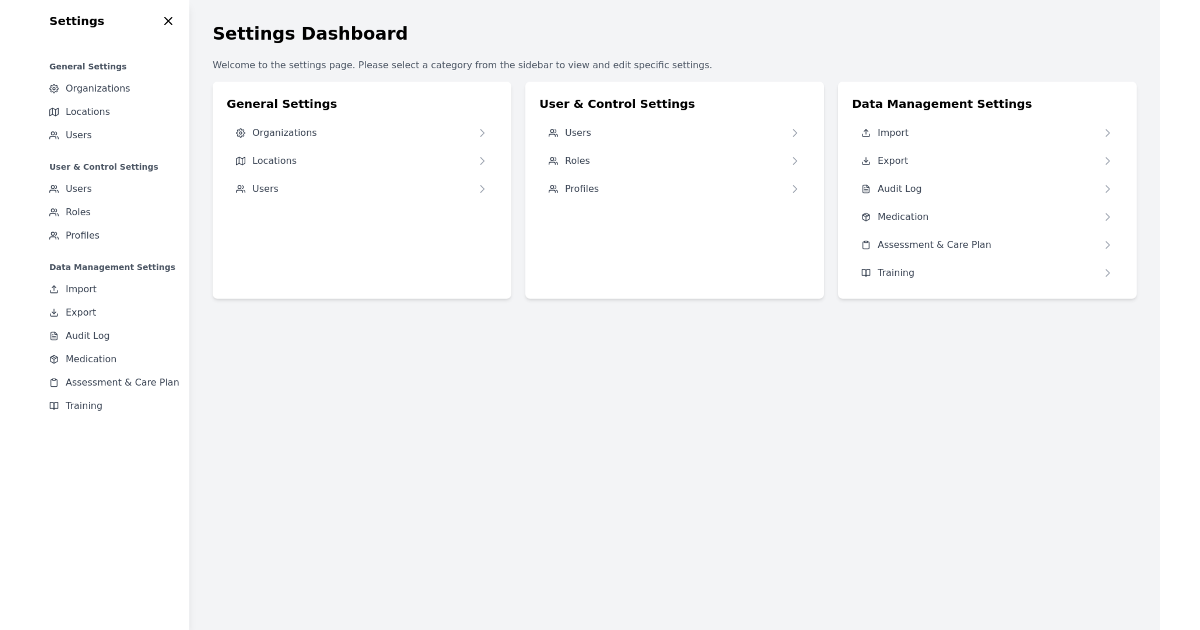The image size is (1200, 630).
Task: Close the Settings sidebar with the X
Action: [x=167, y=20]
